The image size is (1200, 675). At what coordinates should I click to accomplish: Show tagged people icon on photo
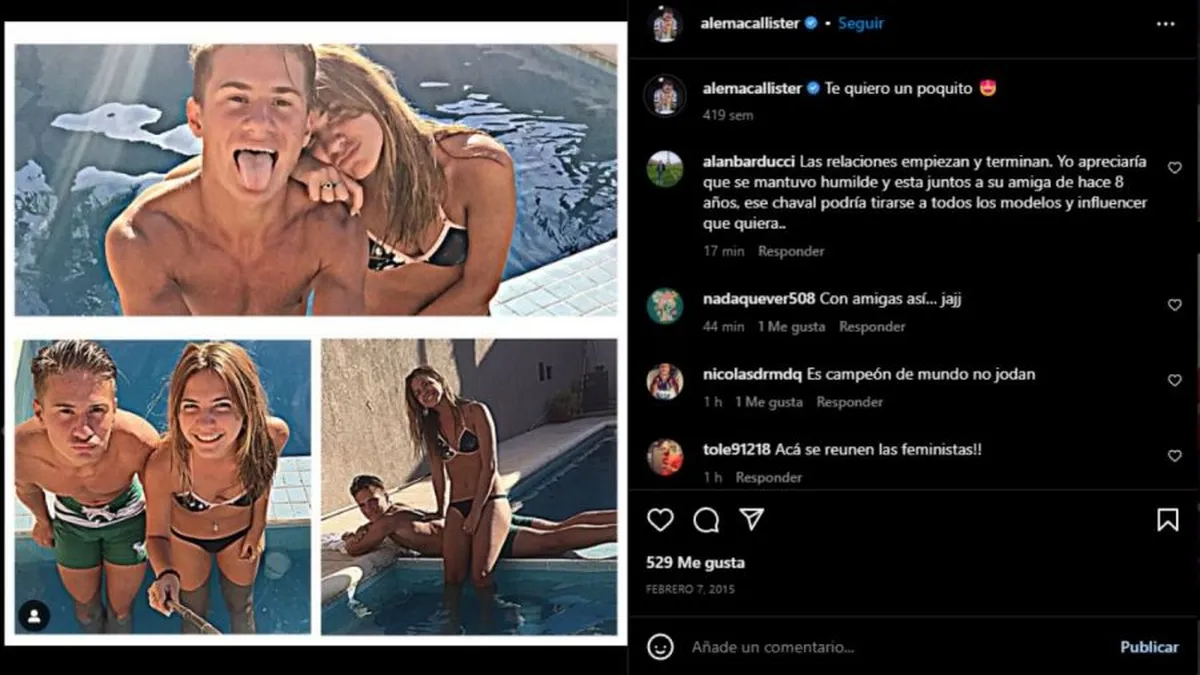pyautogui.click(x=34, y=616)
